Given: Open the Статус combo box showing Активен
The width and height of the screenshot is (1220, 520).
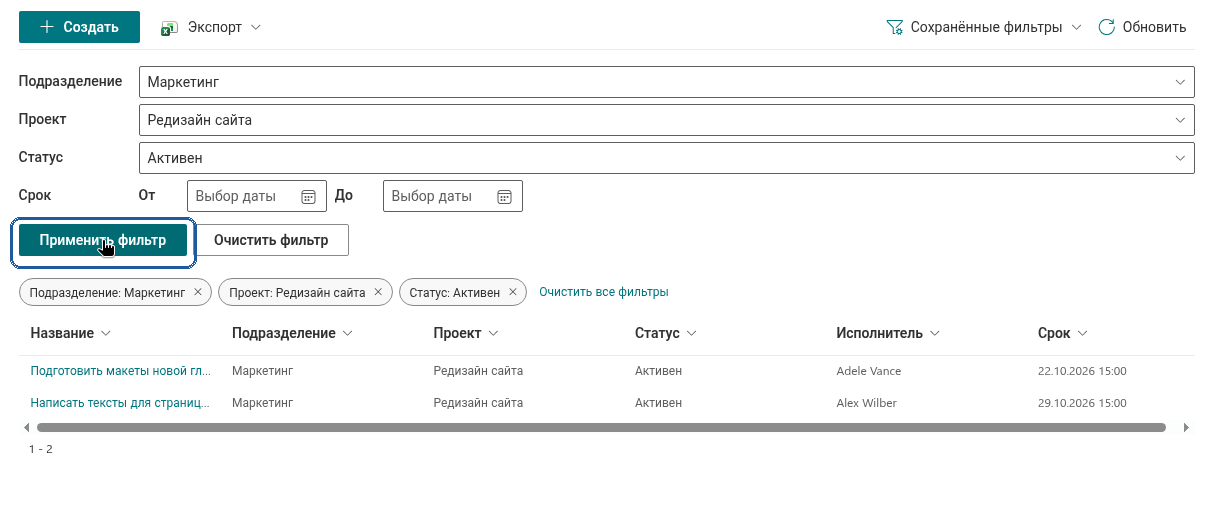Looking at the screenshot, I should pos(666,158).
